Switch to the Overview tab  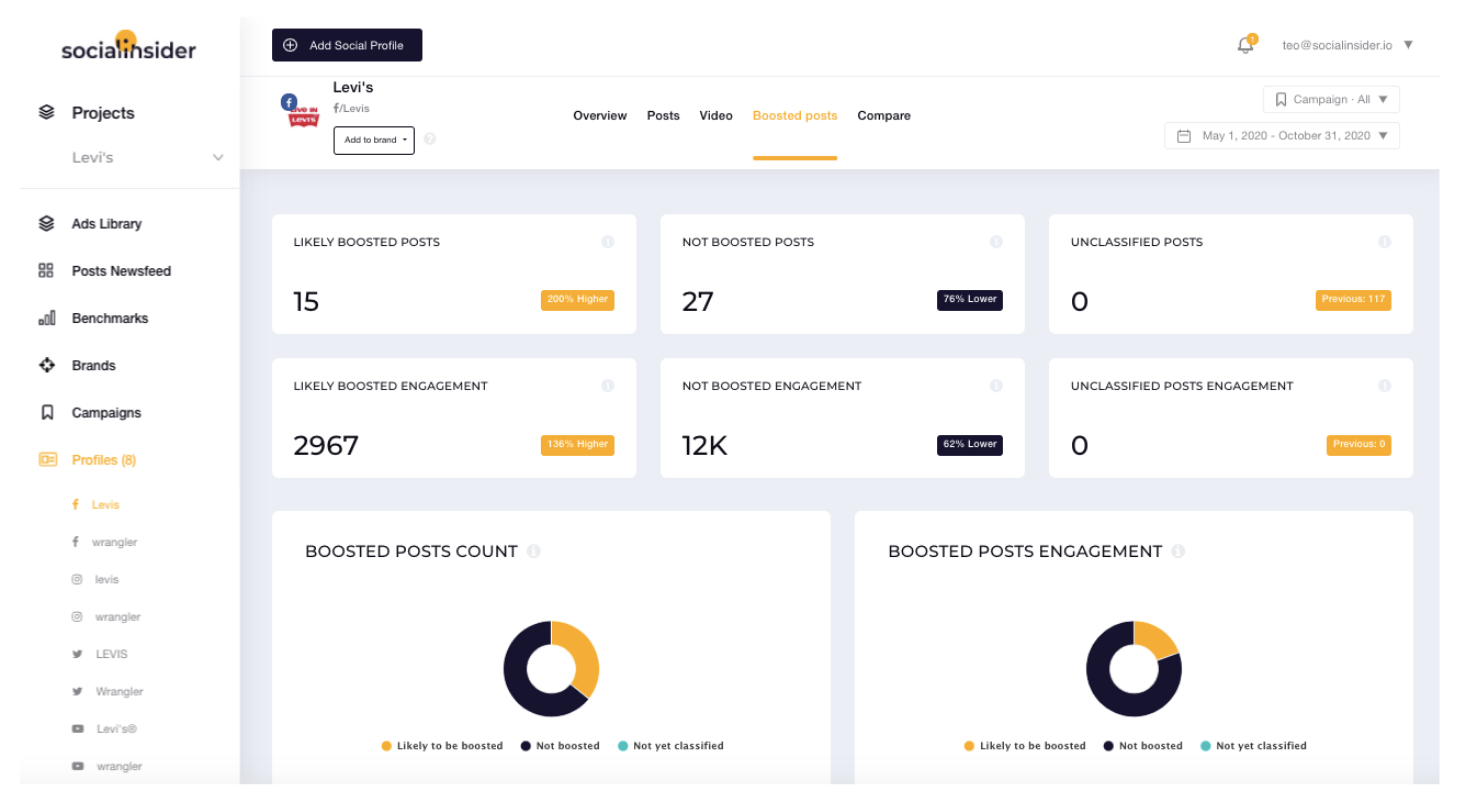(600, 116)
